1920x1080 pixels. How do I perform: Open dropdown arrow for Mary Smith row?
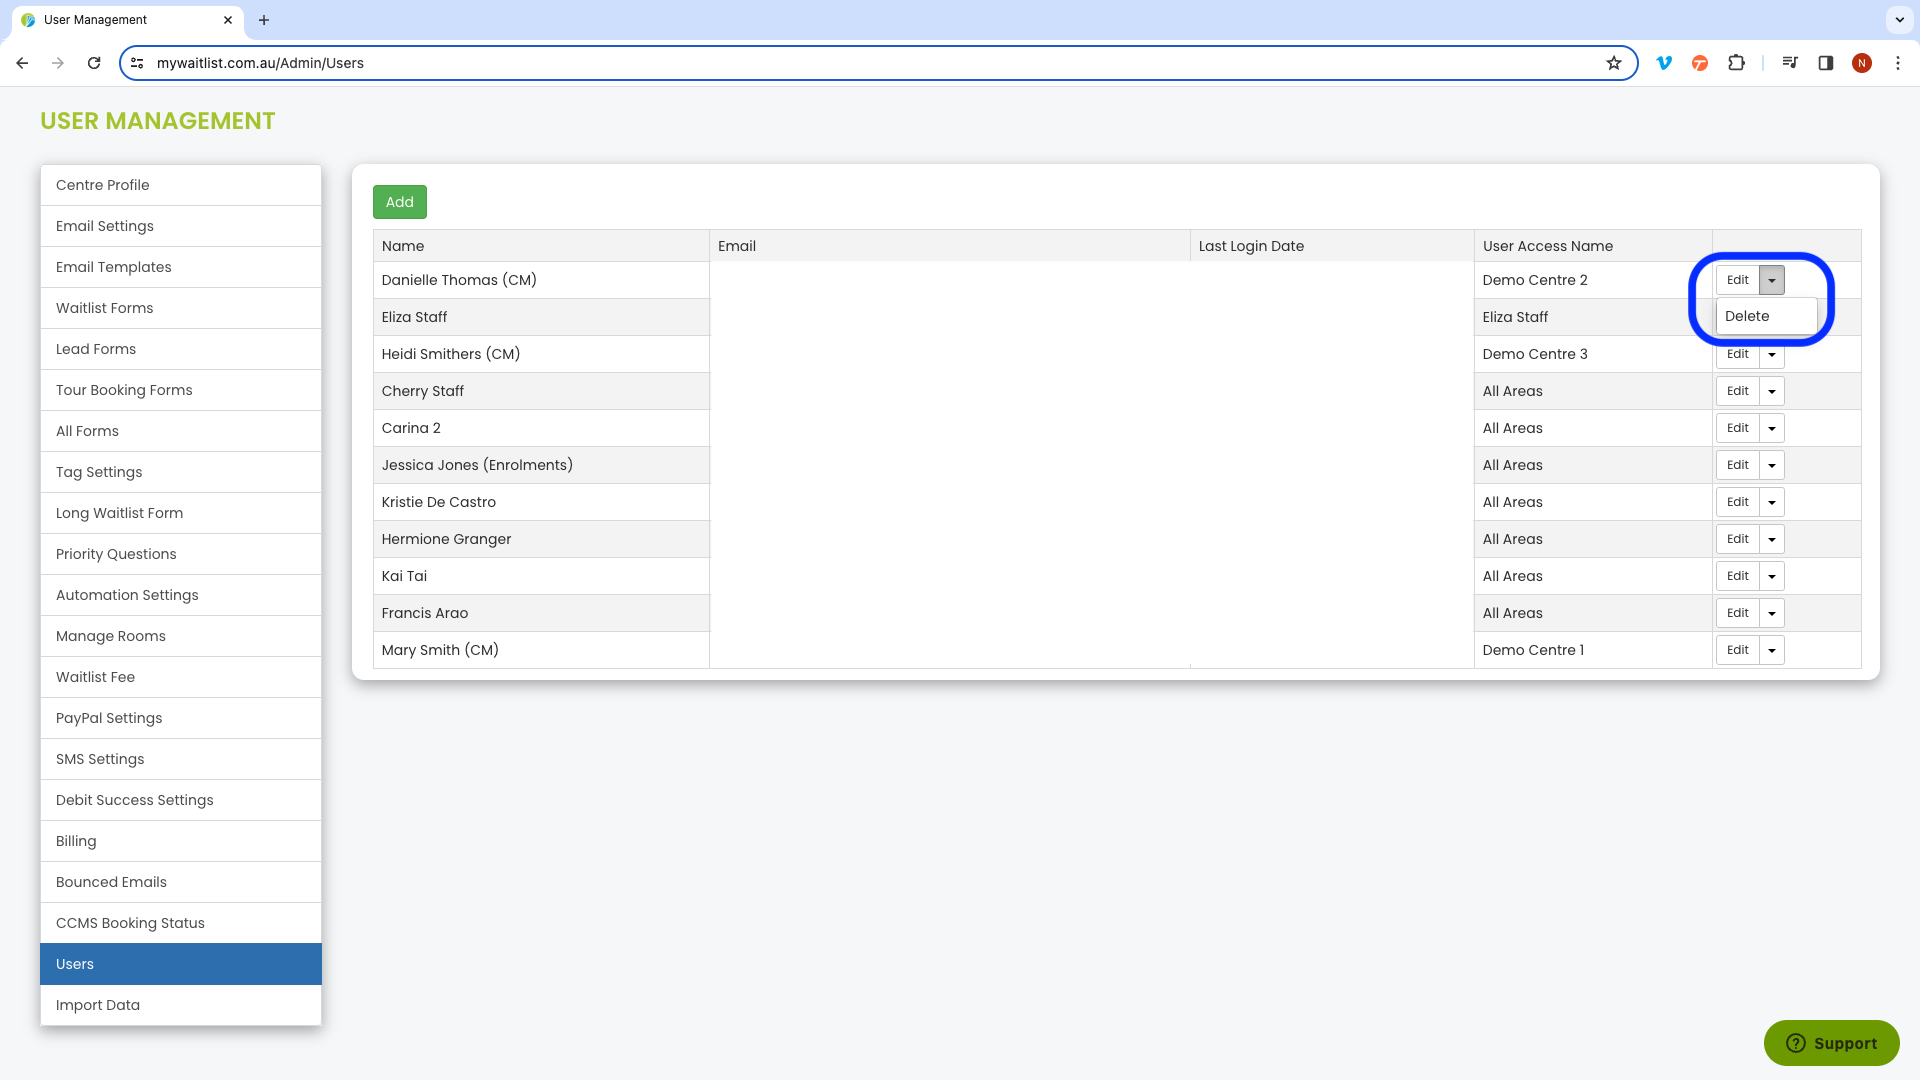1772,650
